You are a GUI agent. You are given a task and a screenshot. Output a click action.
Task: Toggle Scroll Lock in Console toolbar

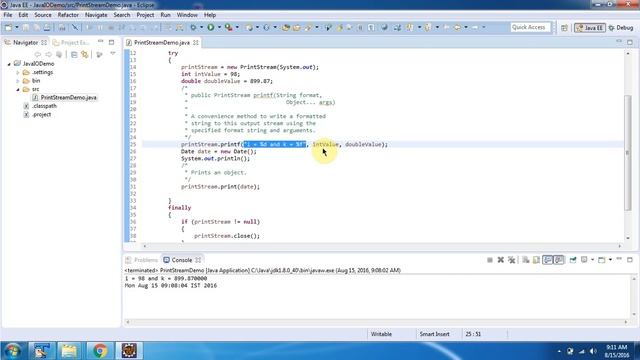(x=536, y=260)
